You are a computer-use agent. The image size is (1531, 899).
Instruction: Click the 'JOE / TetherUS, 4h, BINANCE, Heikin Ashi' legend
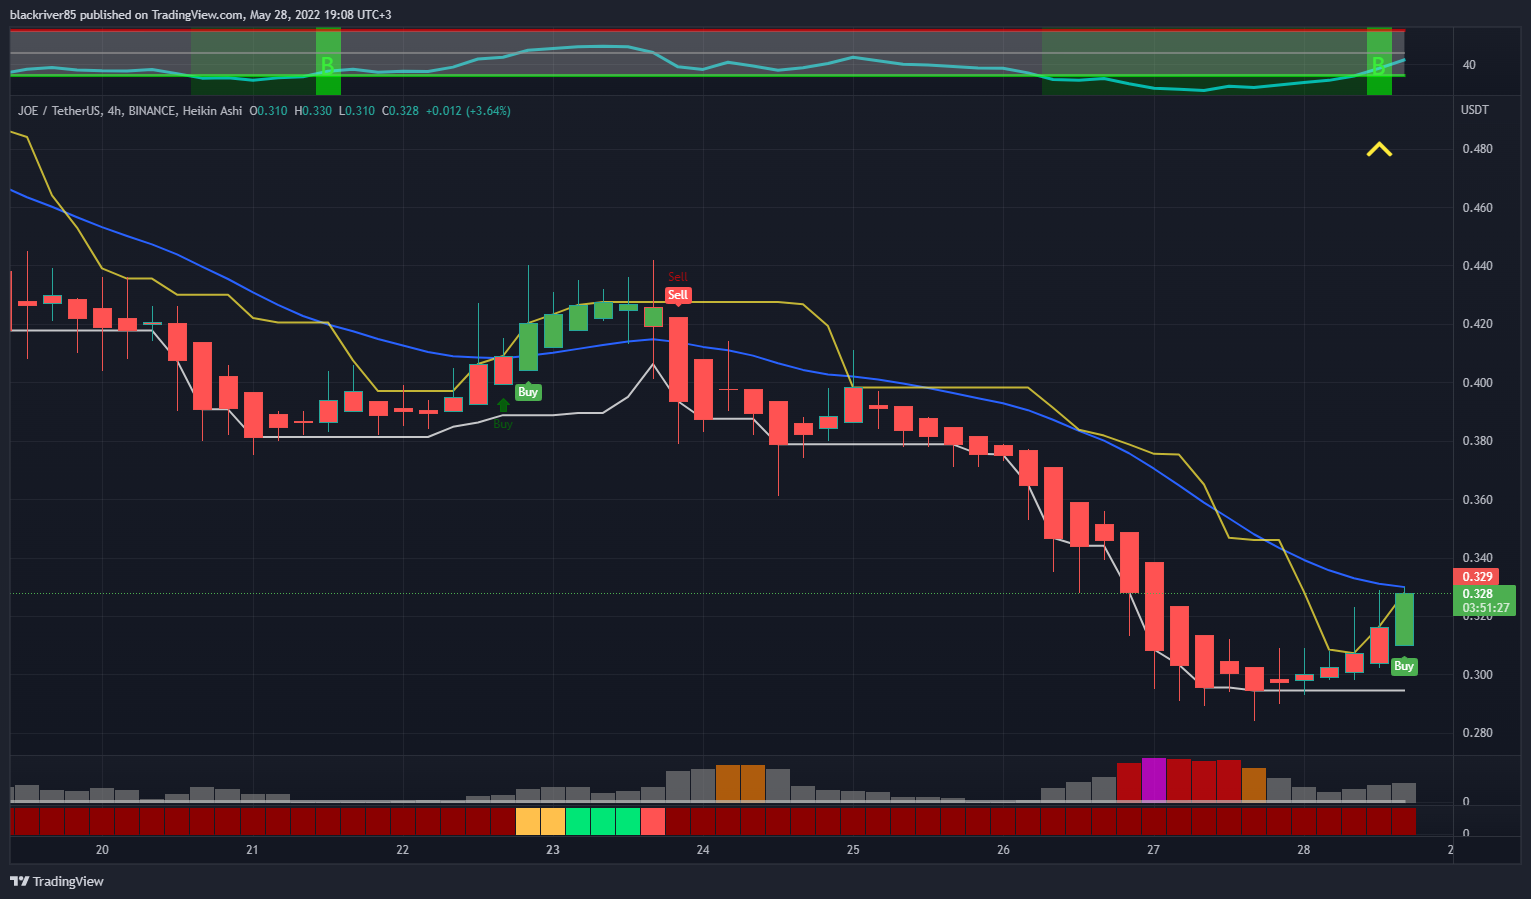130,111
